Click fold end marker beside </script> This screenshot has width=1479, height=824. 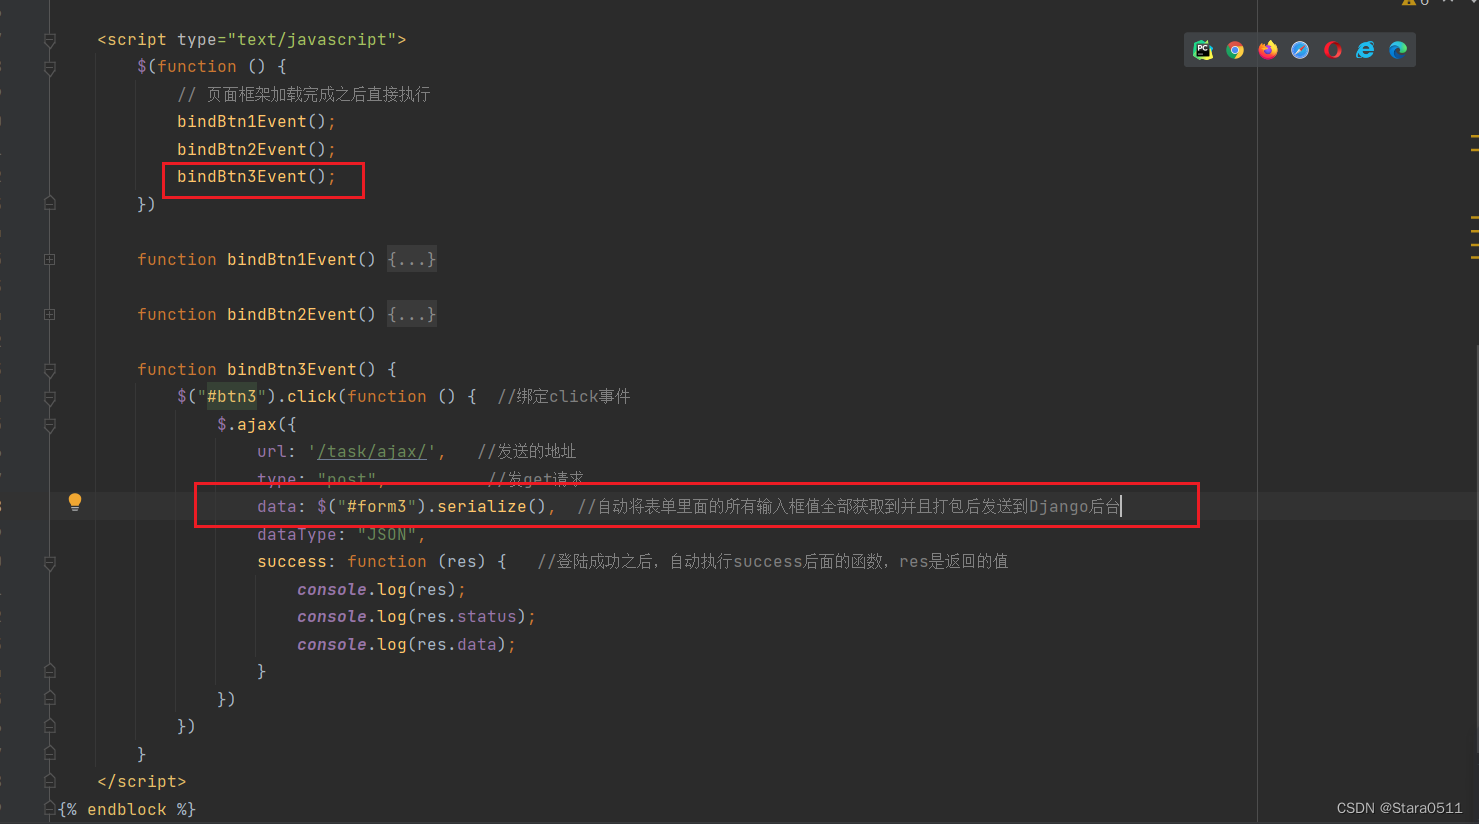tap(49, 781)
